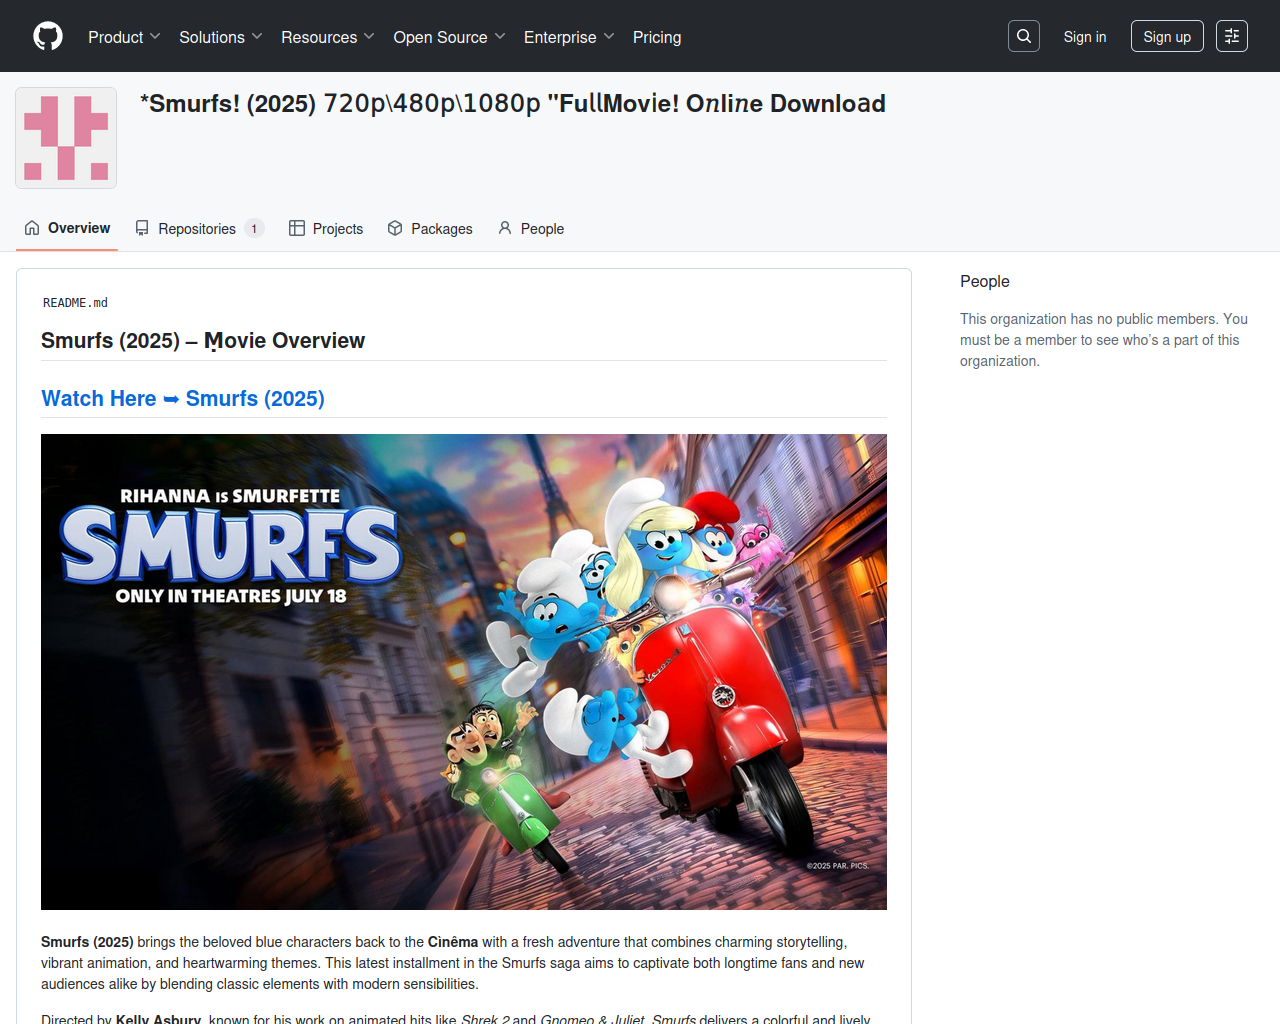1280x1024 pixels.
Task: Click the People sidebar heading
Action: 985,282
